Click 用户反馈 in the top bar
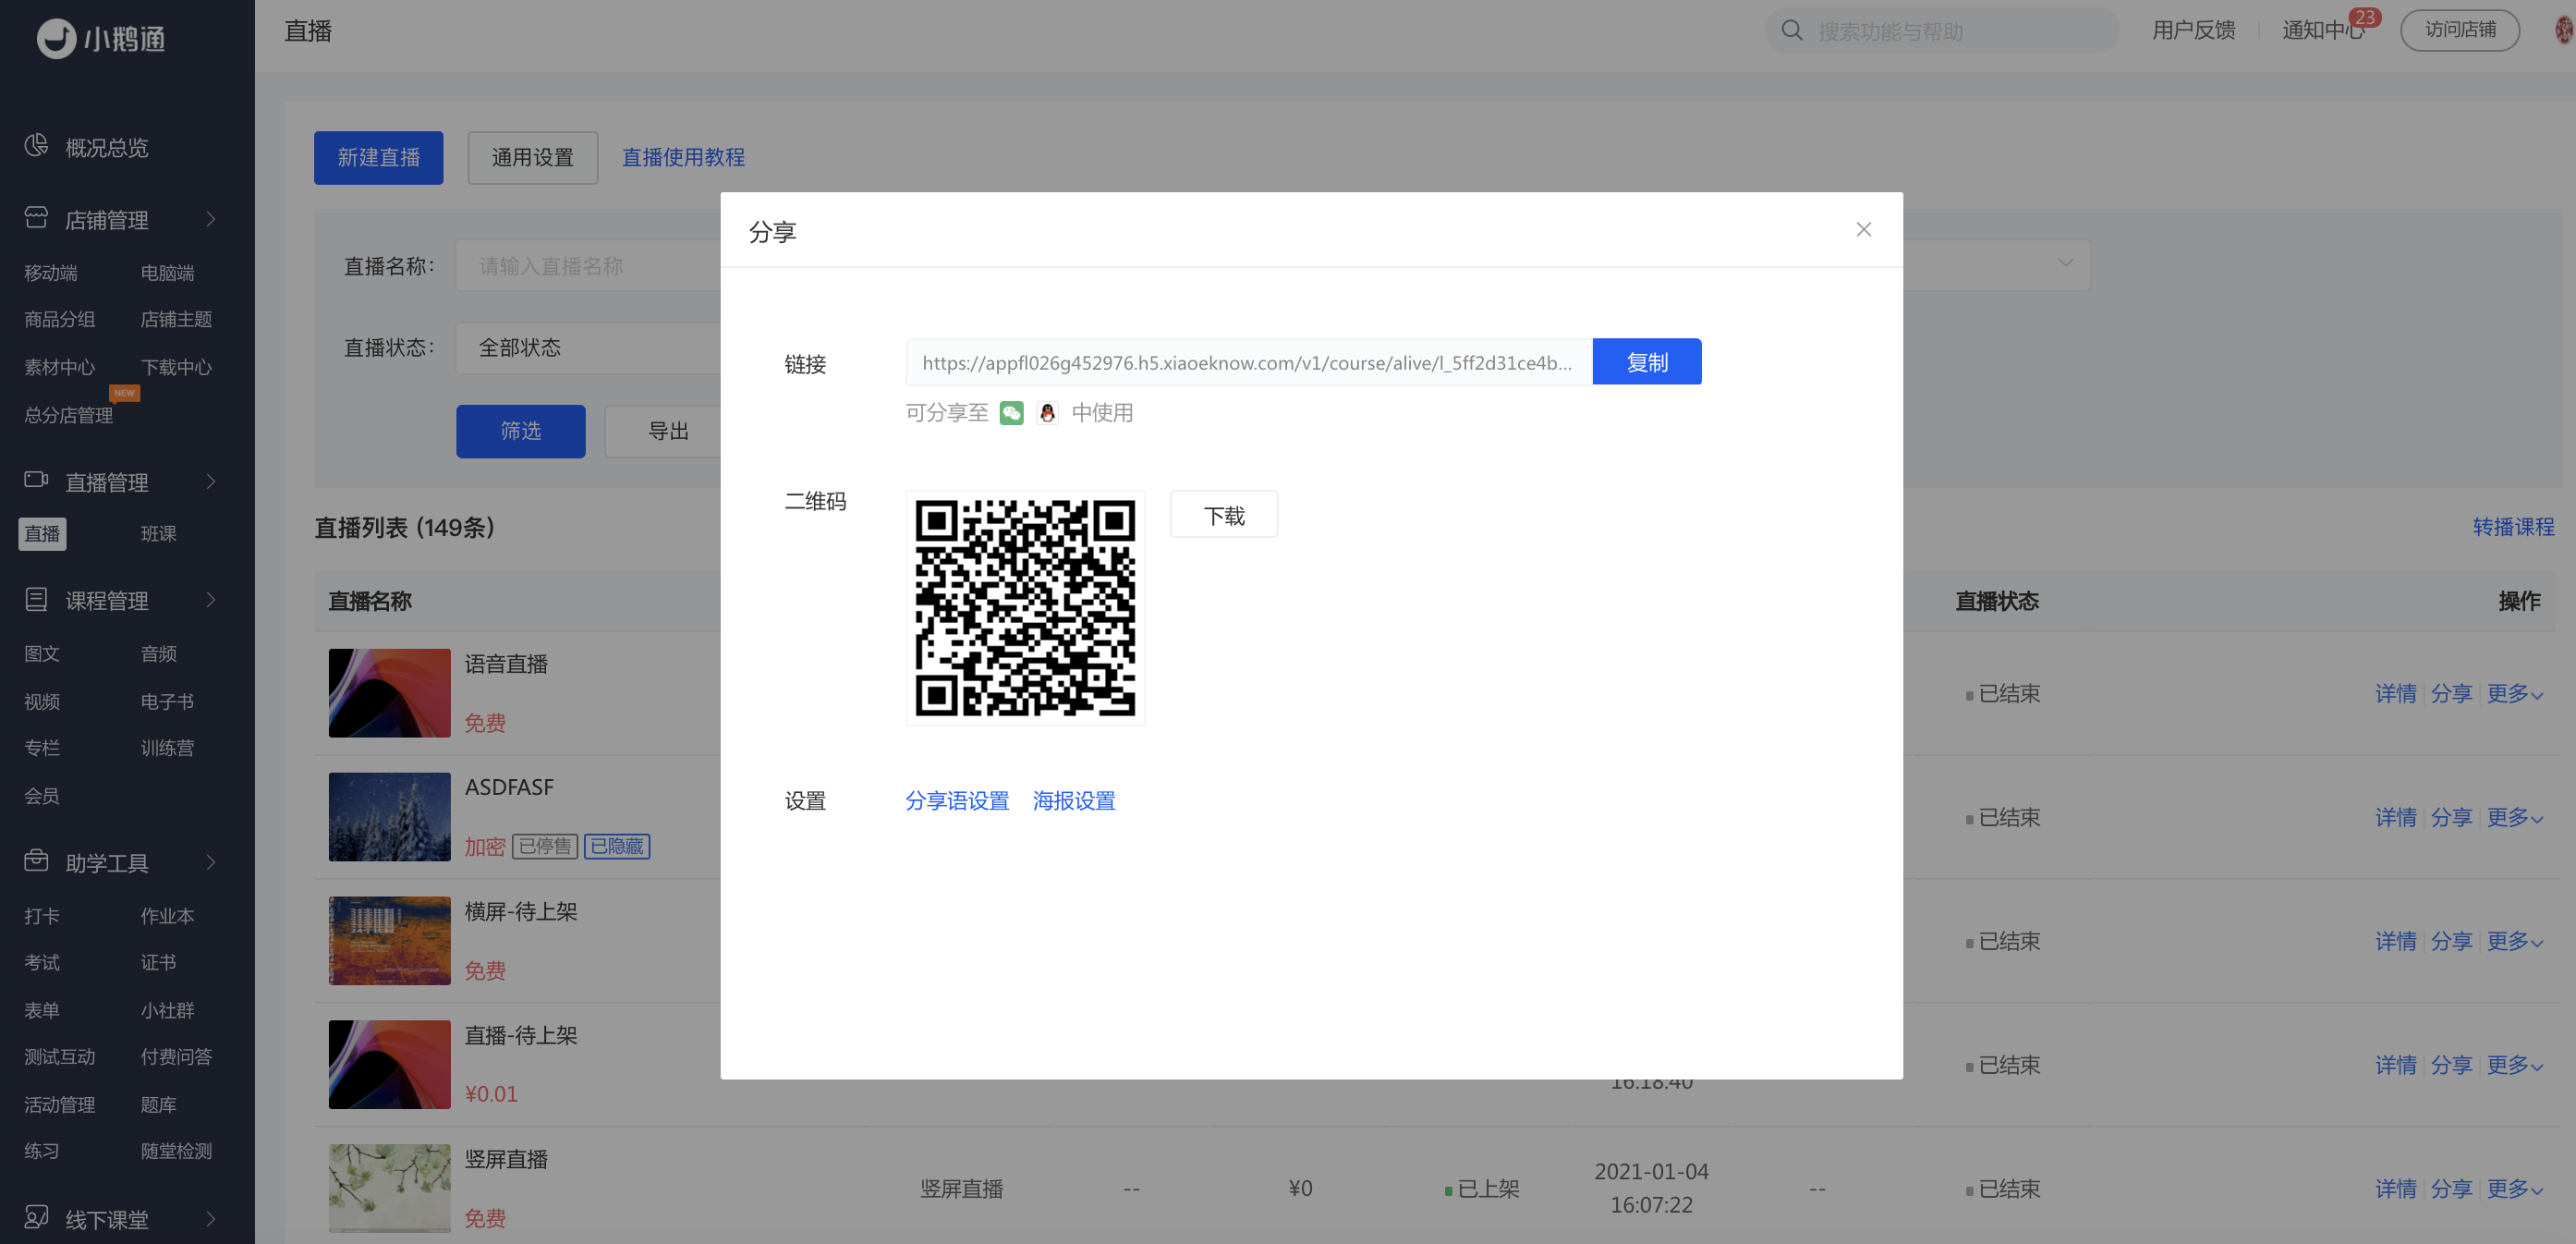2576x1244 pixels. tap(2194, 30)
